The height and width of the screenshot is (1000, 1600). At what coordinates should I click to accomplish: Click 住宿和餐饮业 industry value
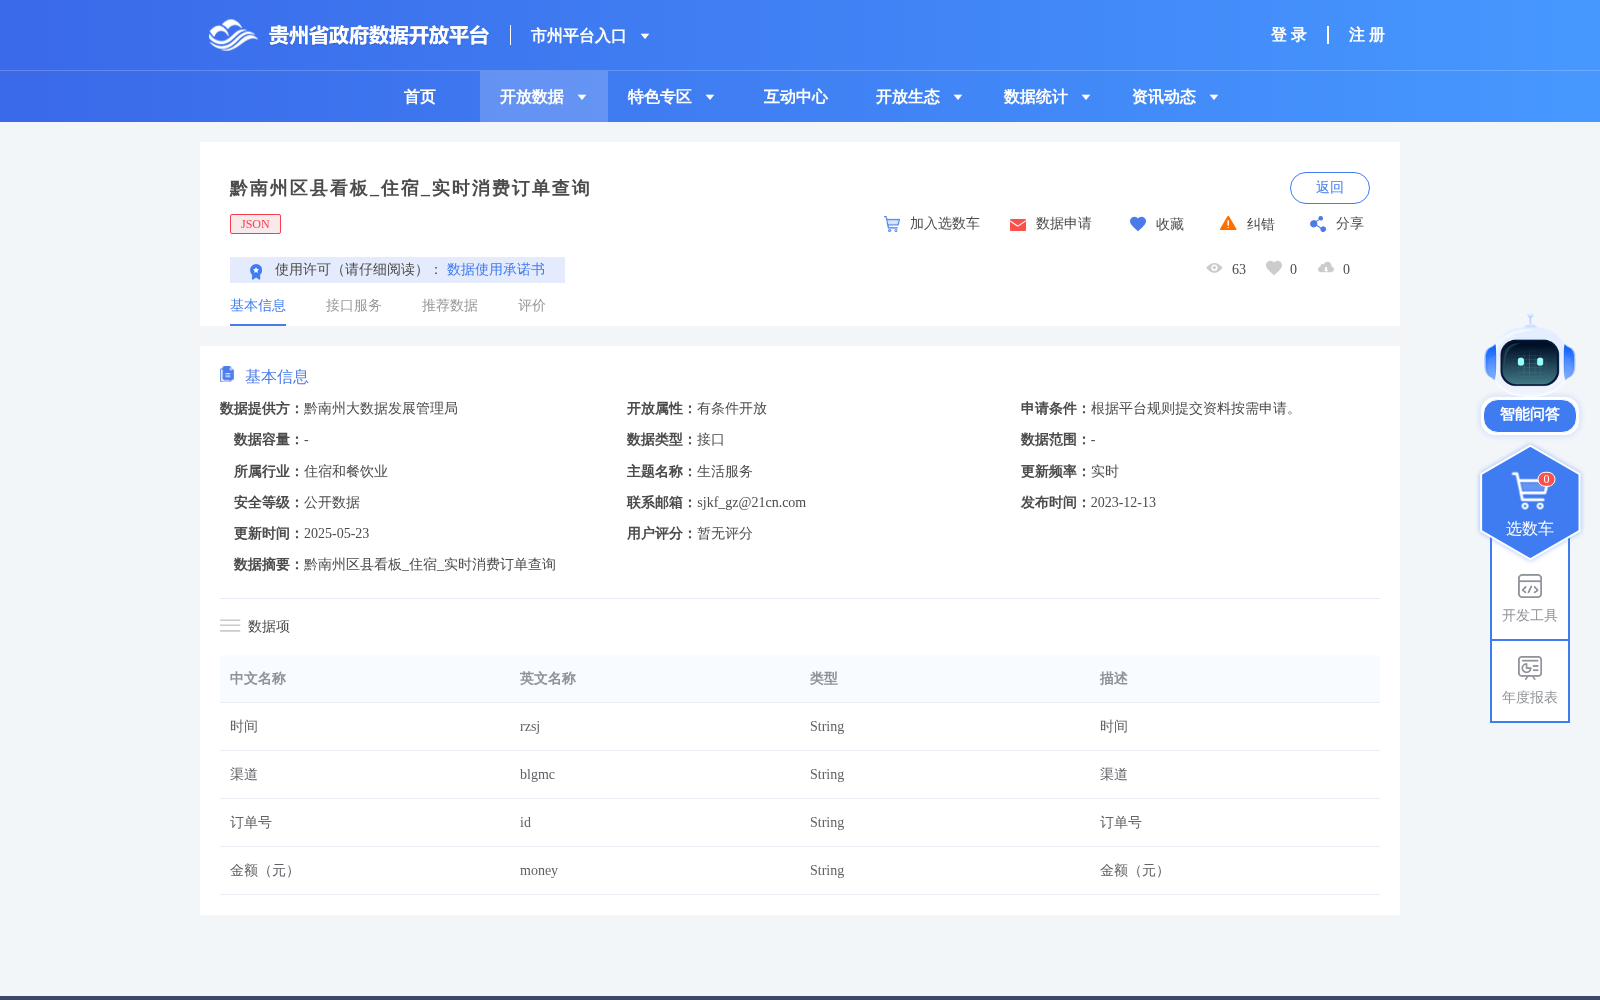[346, 472]
